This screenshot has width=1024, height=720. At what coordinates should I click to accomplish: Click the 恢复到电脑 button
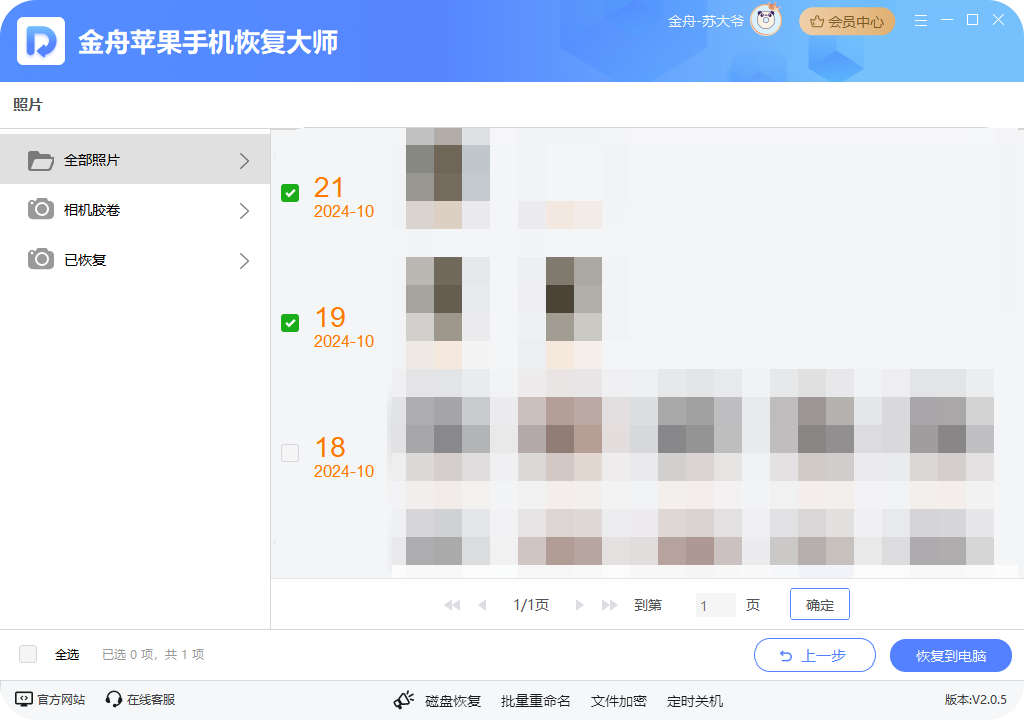(950, 656)
